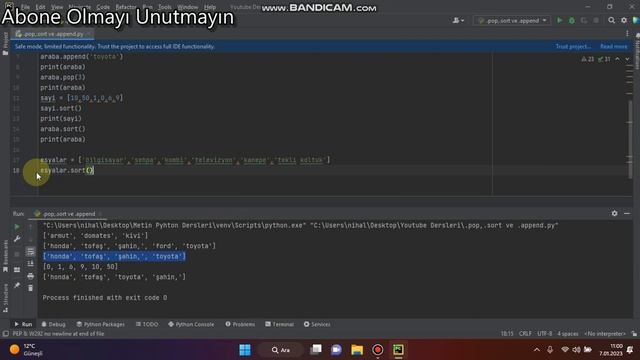Run the script with the green toolbar Run arrow
This screenshot has height=360, width=640.
[x=560, y=20]
